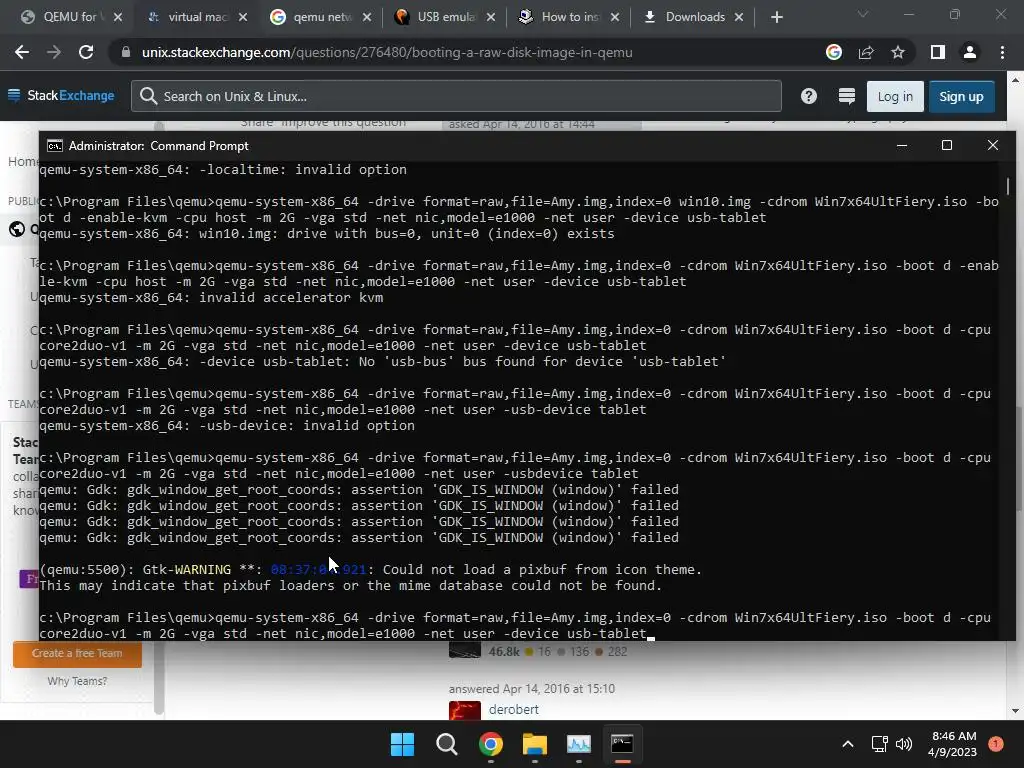Click the address bar URL
The image size is (1024, 768).
click(x=387, y=52)
